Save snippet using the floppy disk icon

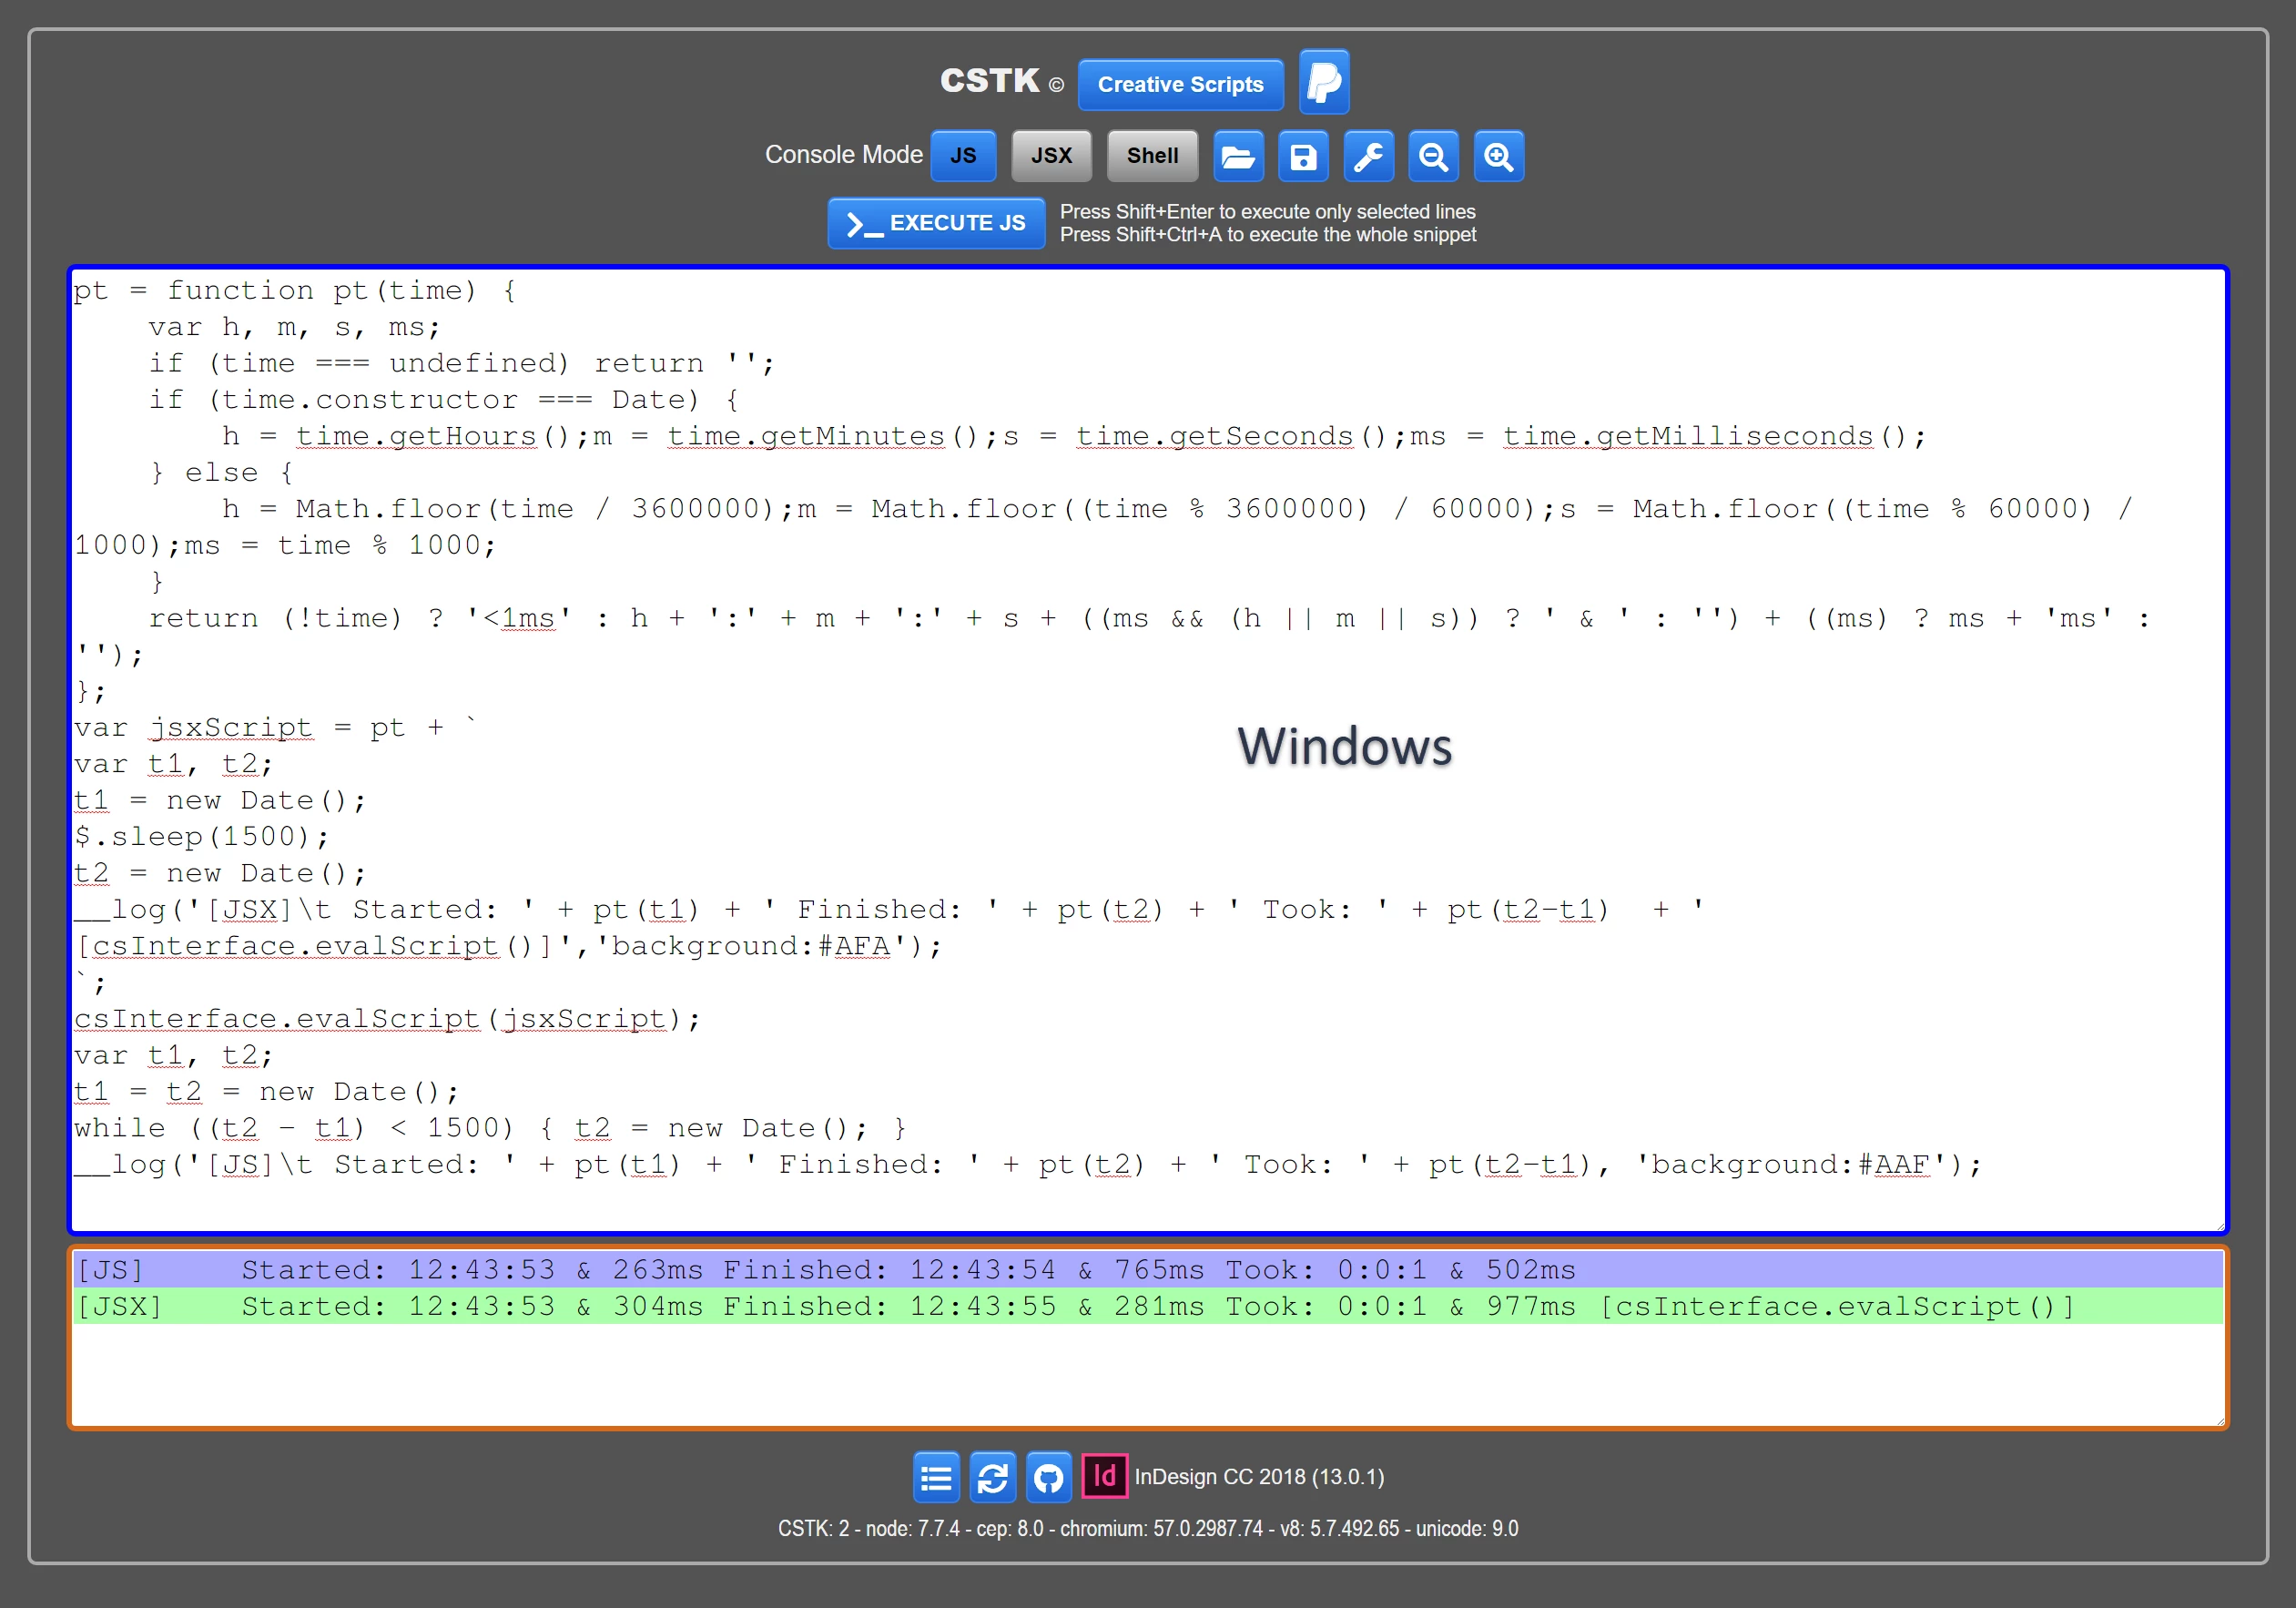click(1303, 157)
